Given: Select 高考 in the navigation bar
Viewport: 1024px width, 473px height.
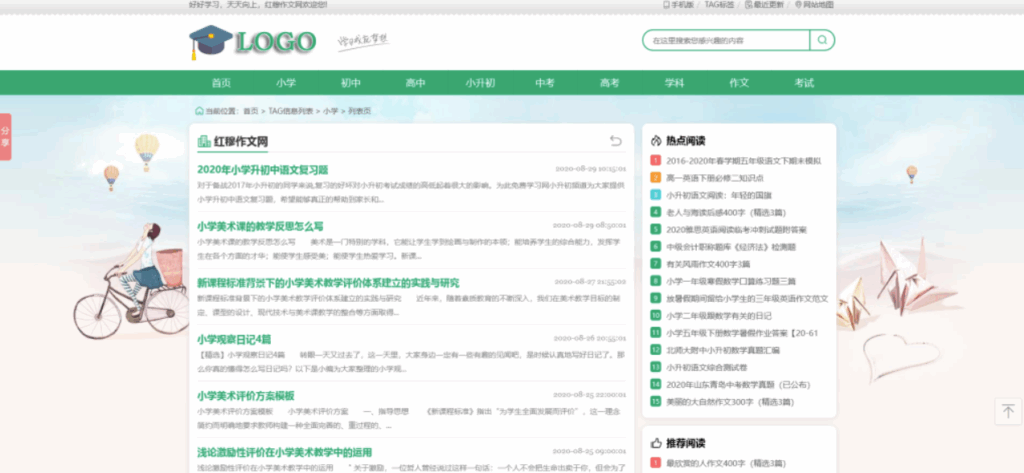Looking at the screenshot, I should pyautogui.click(x=609, y=83).
